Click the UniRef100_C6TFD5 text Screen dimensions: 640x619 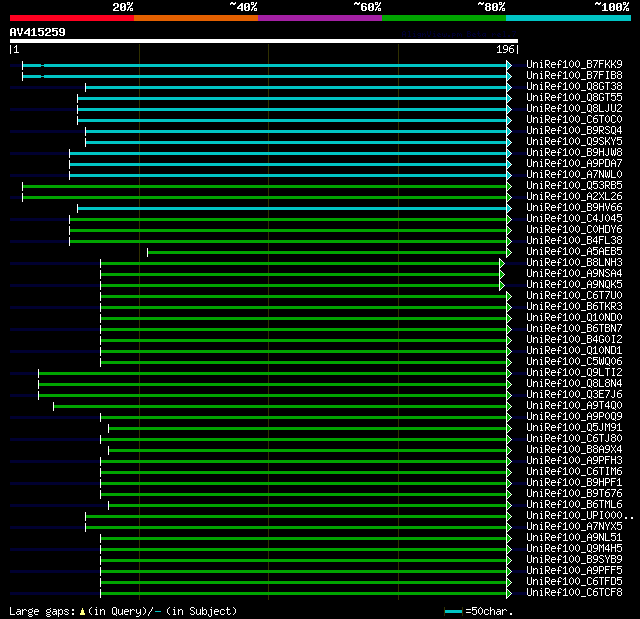click(x=574, y=582)
